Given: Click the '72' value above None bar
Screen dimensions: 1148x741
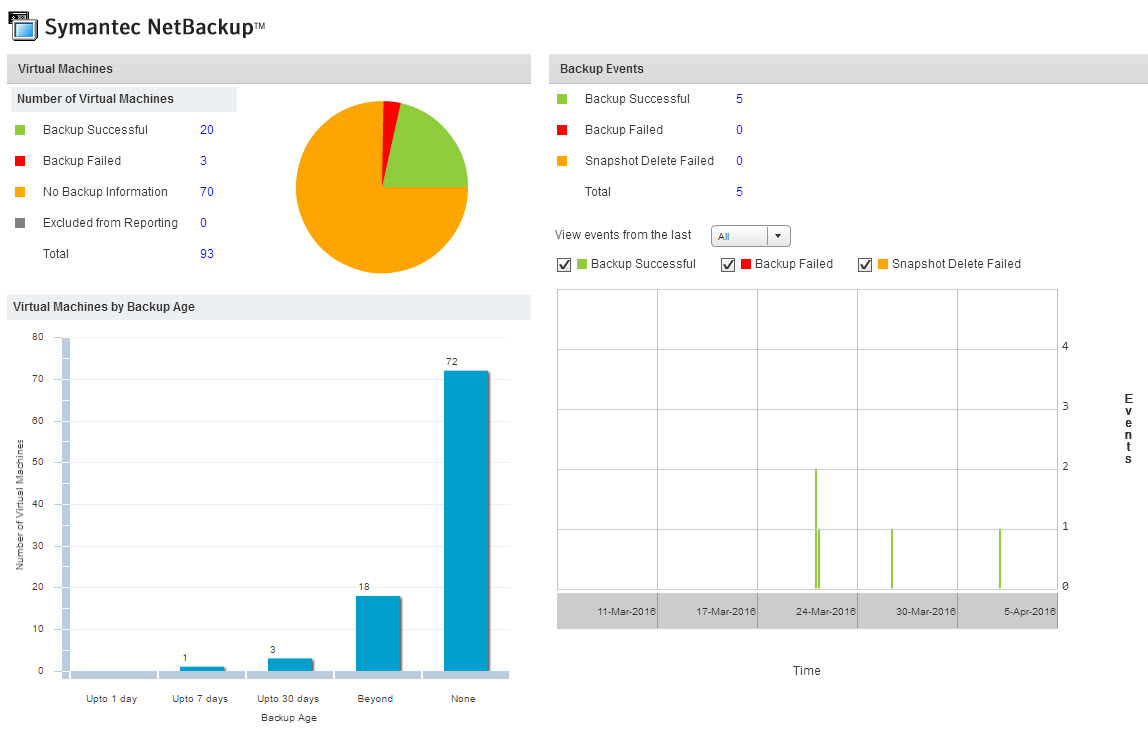Looking at the screenshot, I should coord(452,362).
